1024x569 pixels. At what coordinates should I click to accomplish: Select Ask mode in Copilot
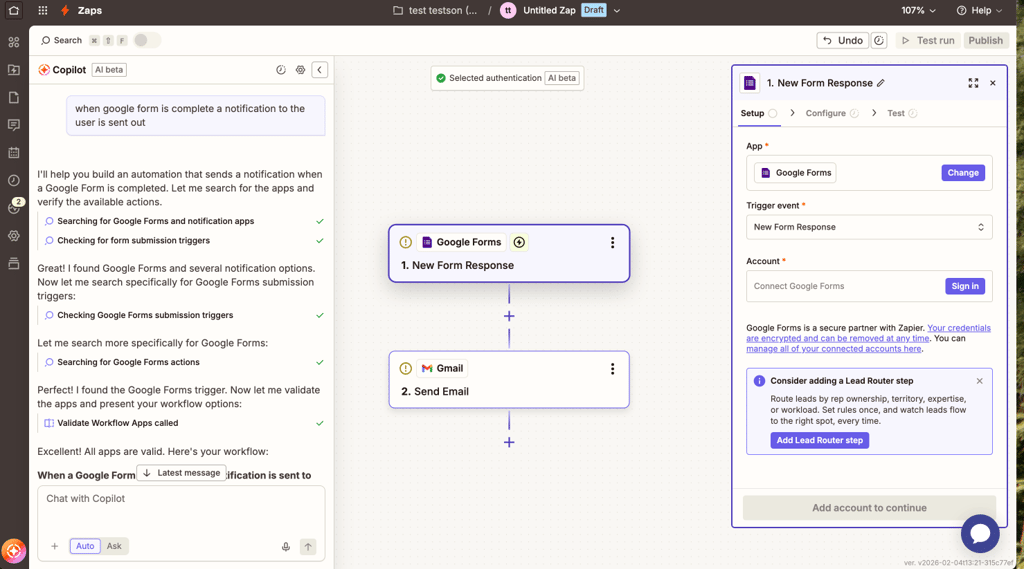click(x=114, y=546)
